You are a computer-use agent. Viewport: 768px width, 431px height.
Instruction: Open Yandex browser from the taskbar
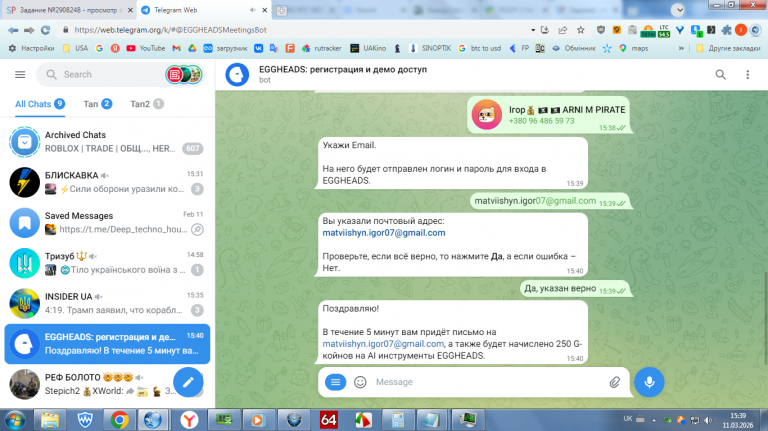(x=189, y=420)
